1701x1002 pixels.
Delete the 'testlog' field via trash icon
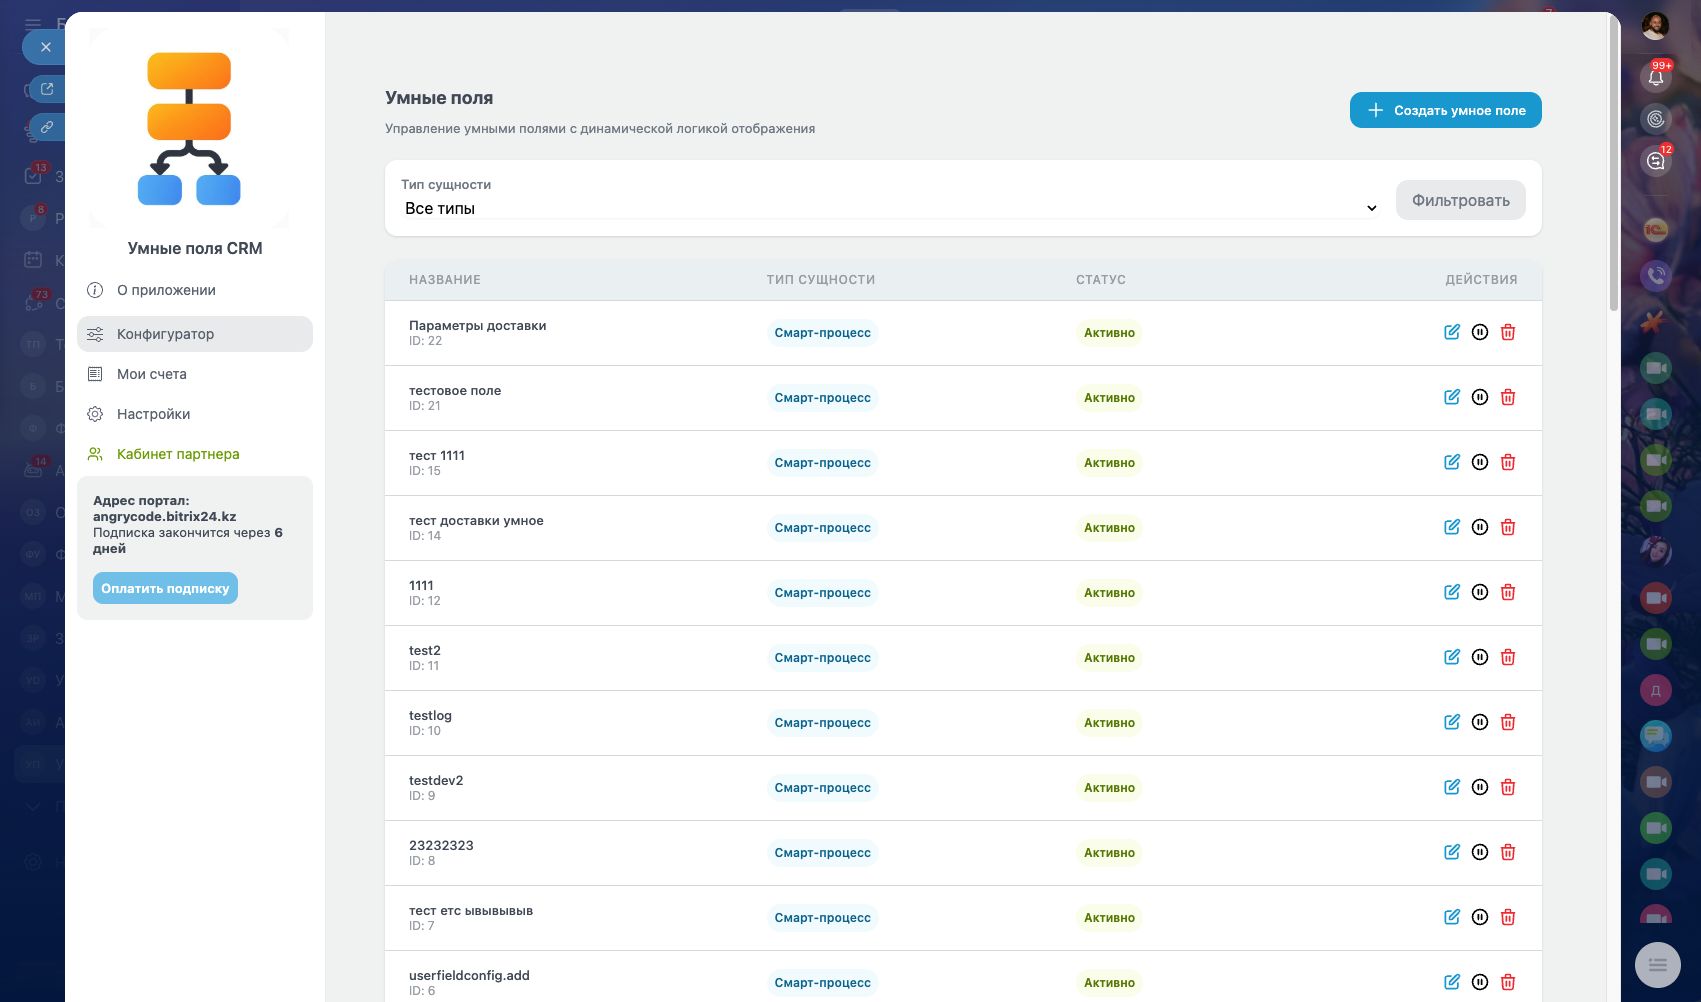coord(1508,722)
